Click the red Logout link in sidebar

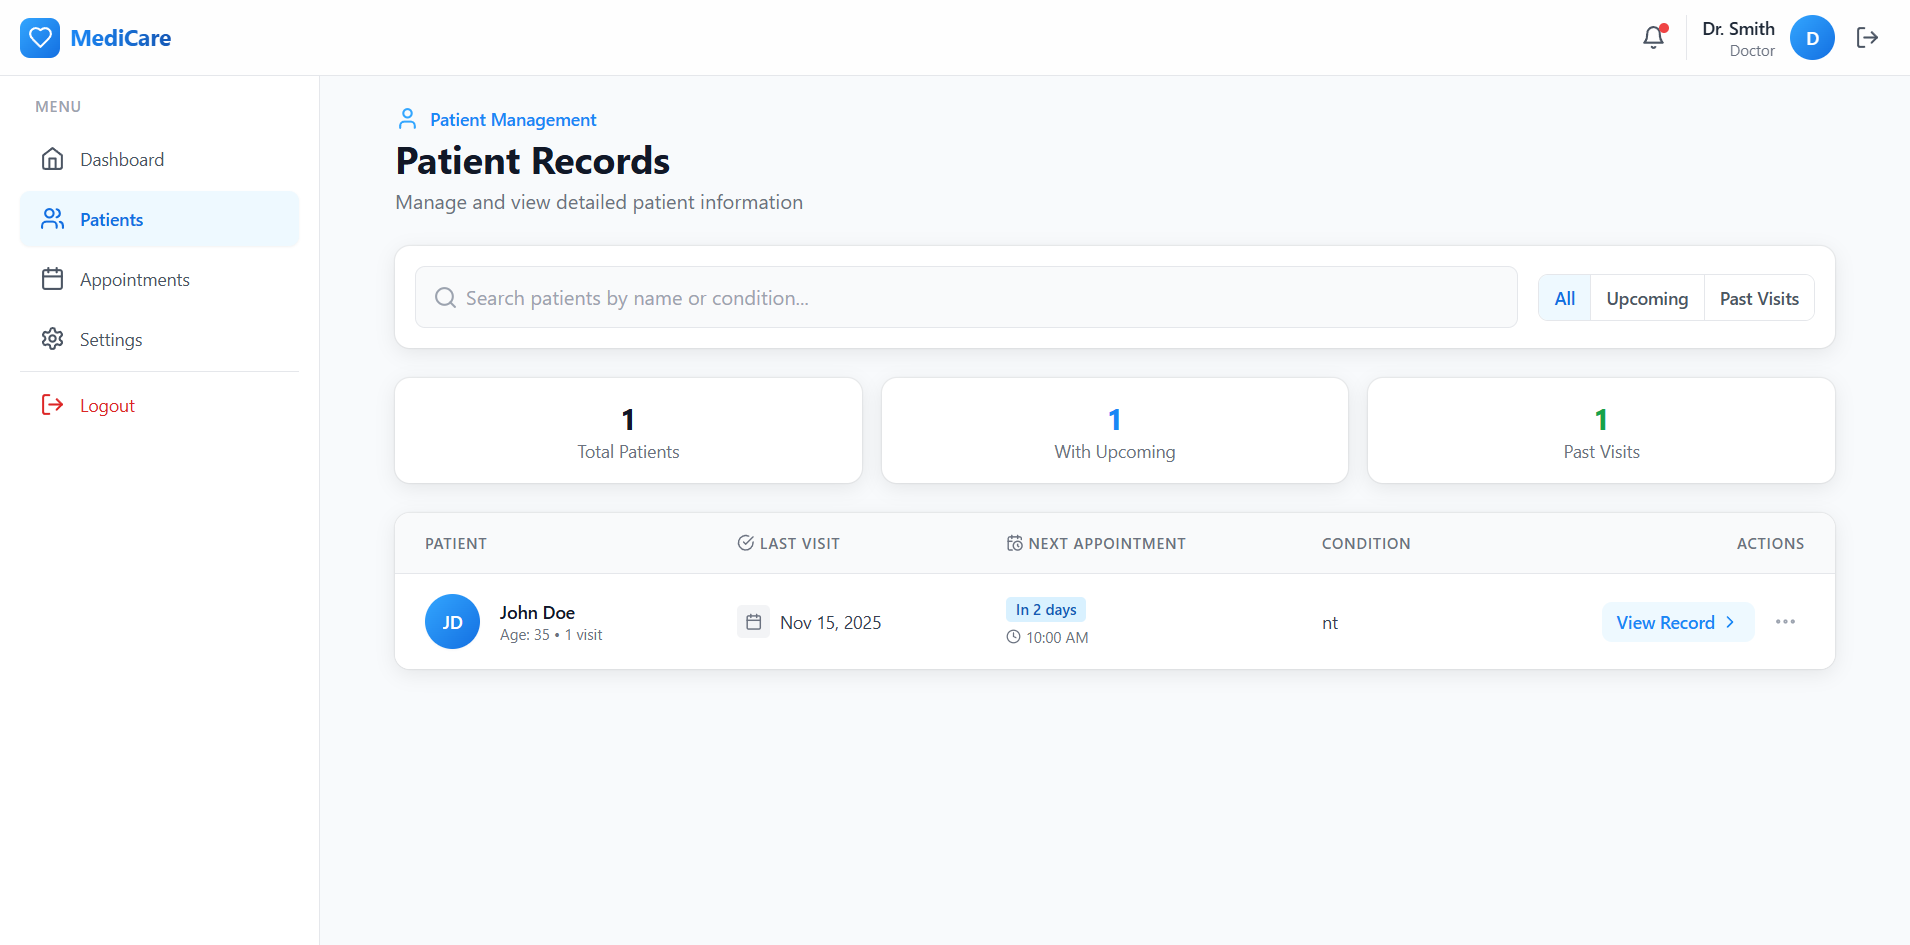pyautogui.click(x=106, y=406)
